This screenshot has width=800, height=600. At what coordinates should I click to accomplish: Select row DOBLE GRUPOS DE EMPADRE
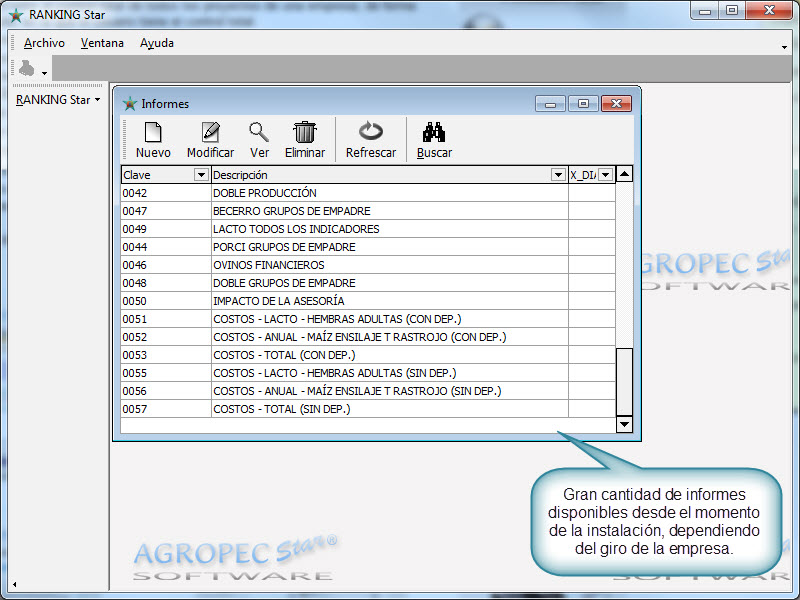point(367,283)
